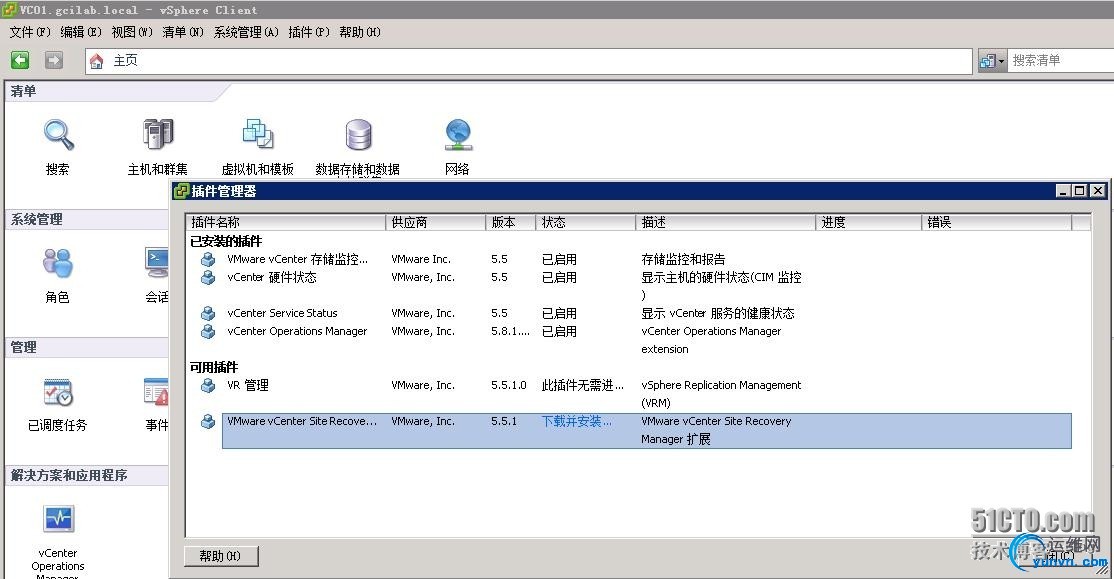Click plug-in icon beside vCenter Service Status
This screenshot has height=579, width=1114.
tap(208, 313)
